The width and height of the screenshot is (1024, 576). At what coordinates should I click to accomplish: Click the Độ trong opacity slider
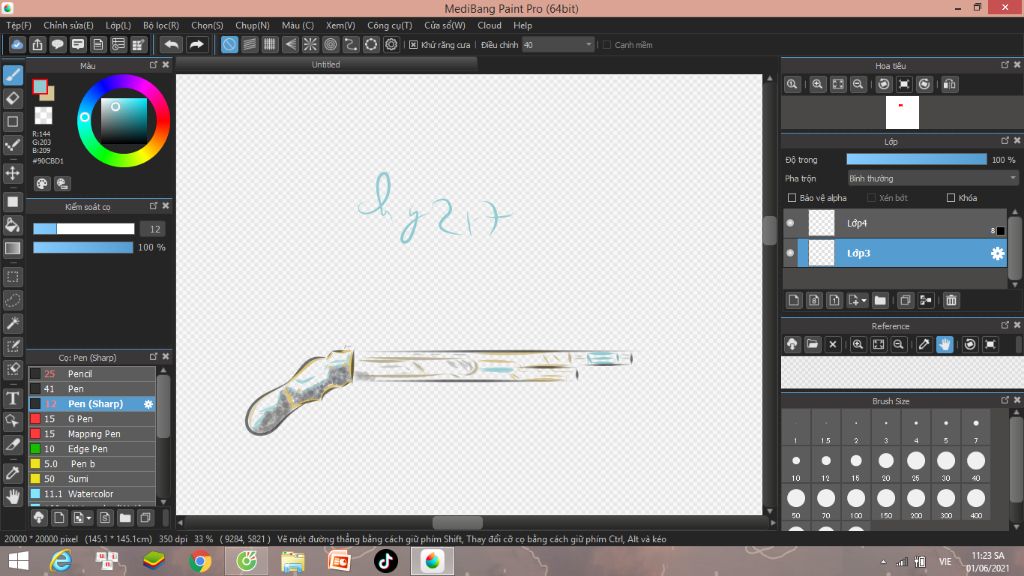(916, 159)
